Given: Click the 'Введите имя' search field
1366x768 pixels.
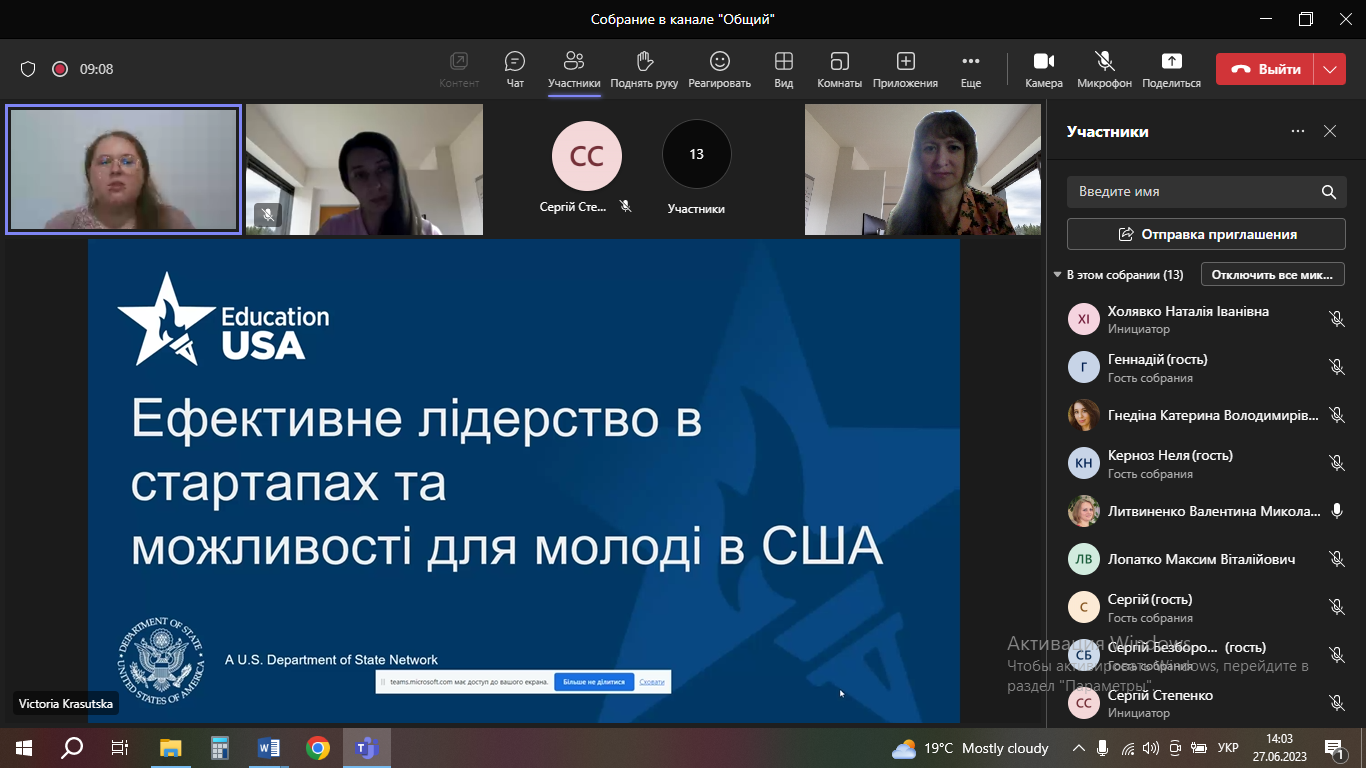Looking at the screenshot, I should (1190, 191).
